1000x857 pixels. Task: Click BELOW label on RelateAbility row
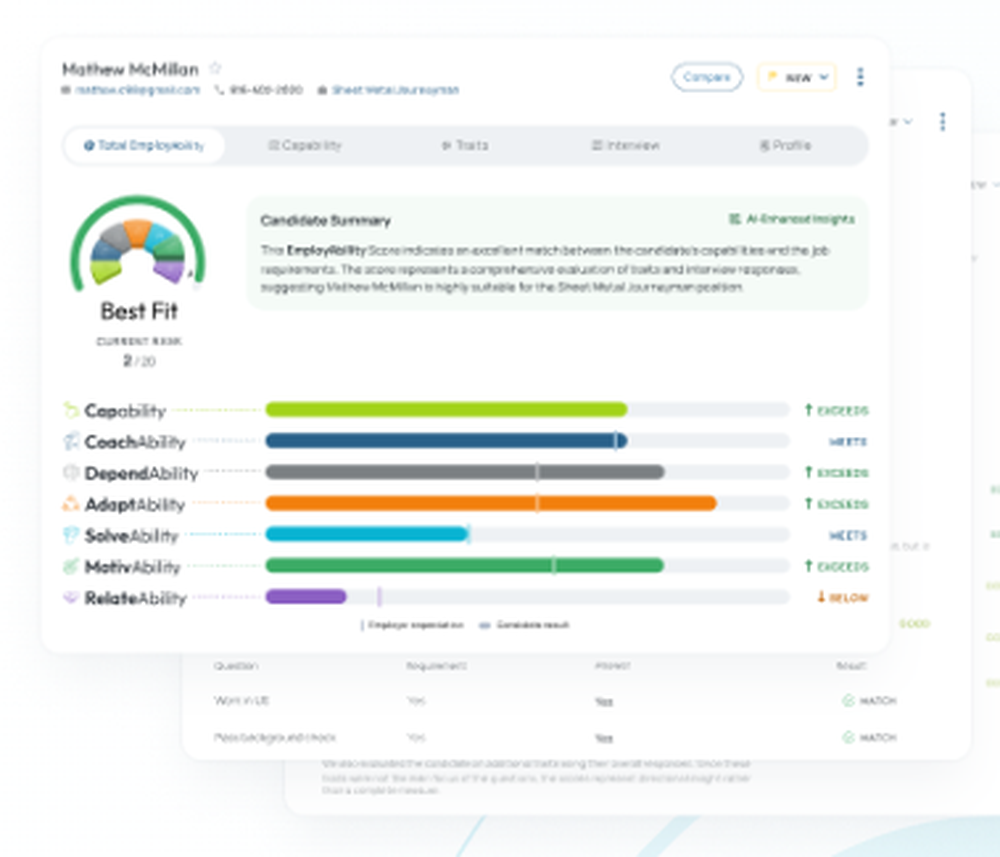tap(842, 597)
